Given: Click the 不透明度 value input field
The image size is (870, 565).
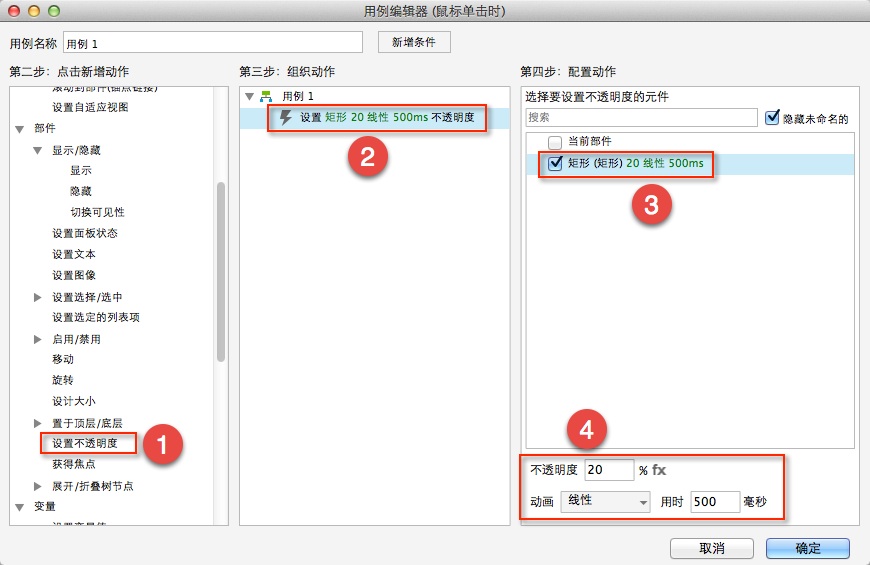Looking at the screenshot, I should point(609,470).
